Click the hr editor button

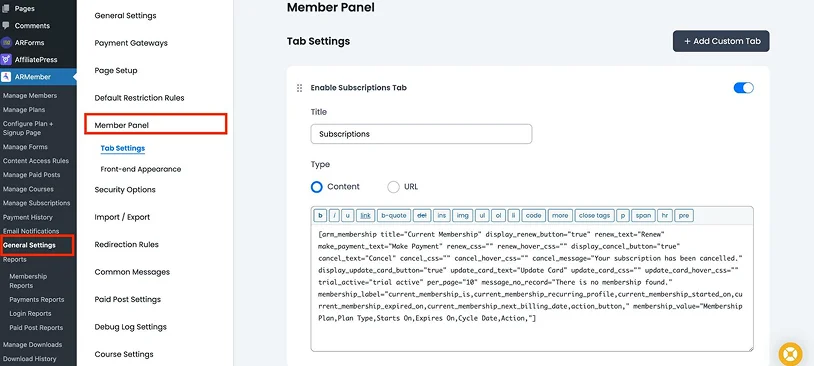(665, 215)
